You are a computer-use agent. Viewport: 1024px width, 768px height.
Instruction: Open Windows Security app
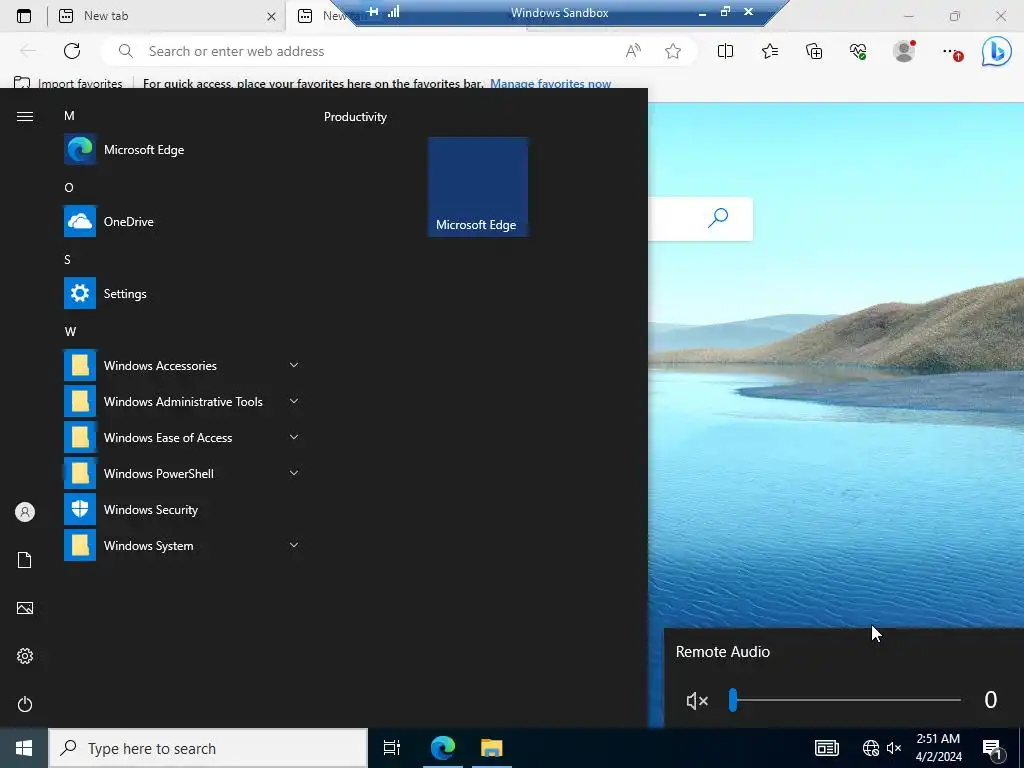click(x=182, y=509)
